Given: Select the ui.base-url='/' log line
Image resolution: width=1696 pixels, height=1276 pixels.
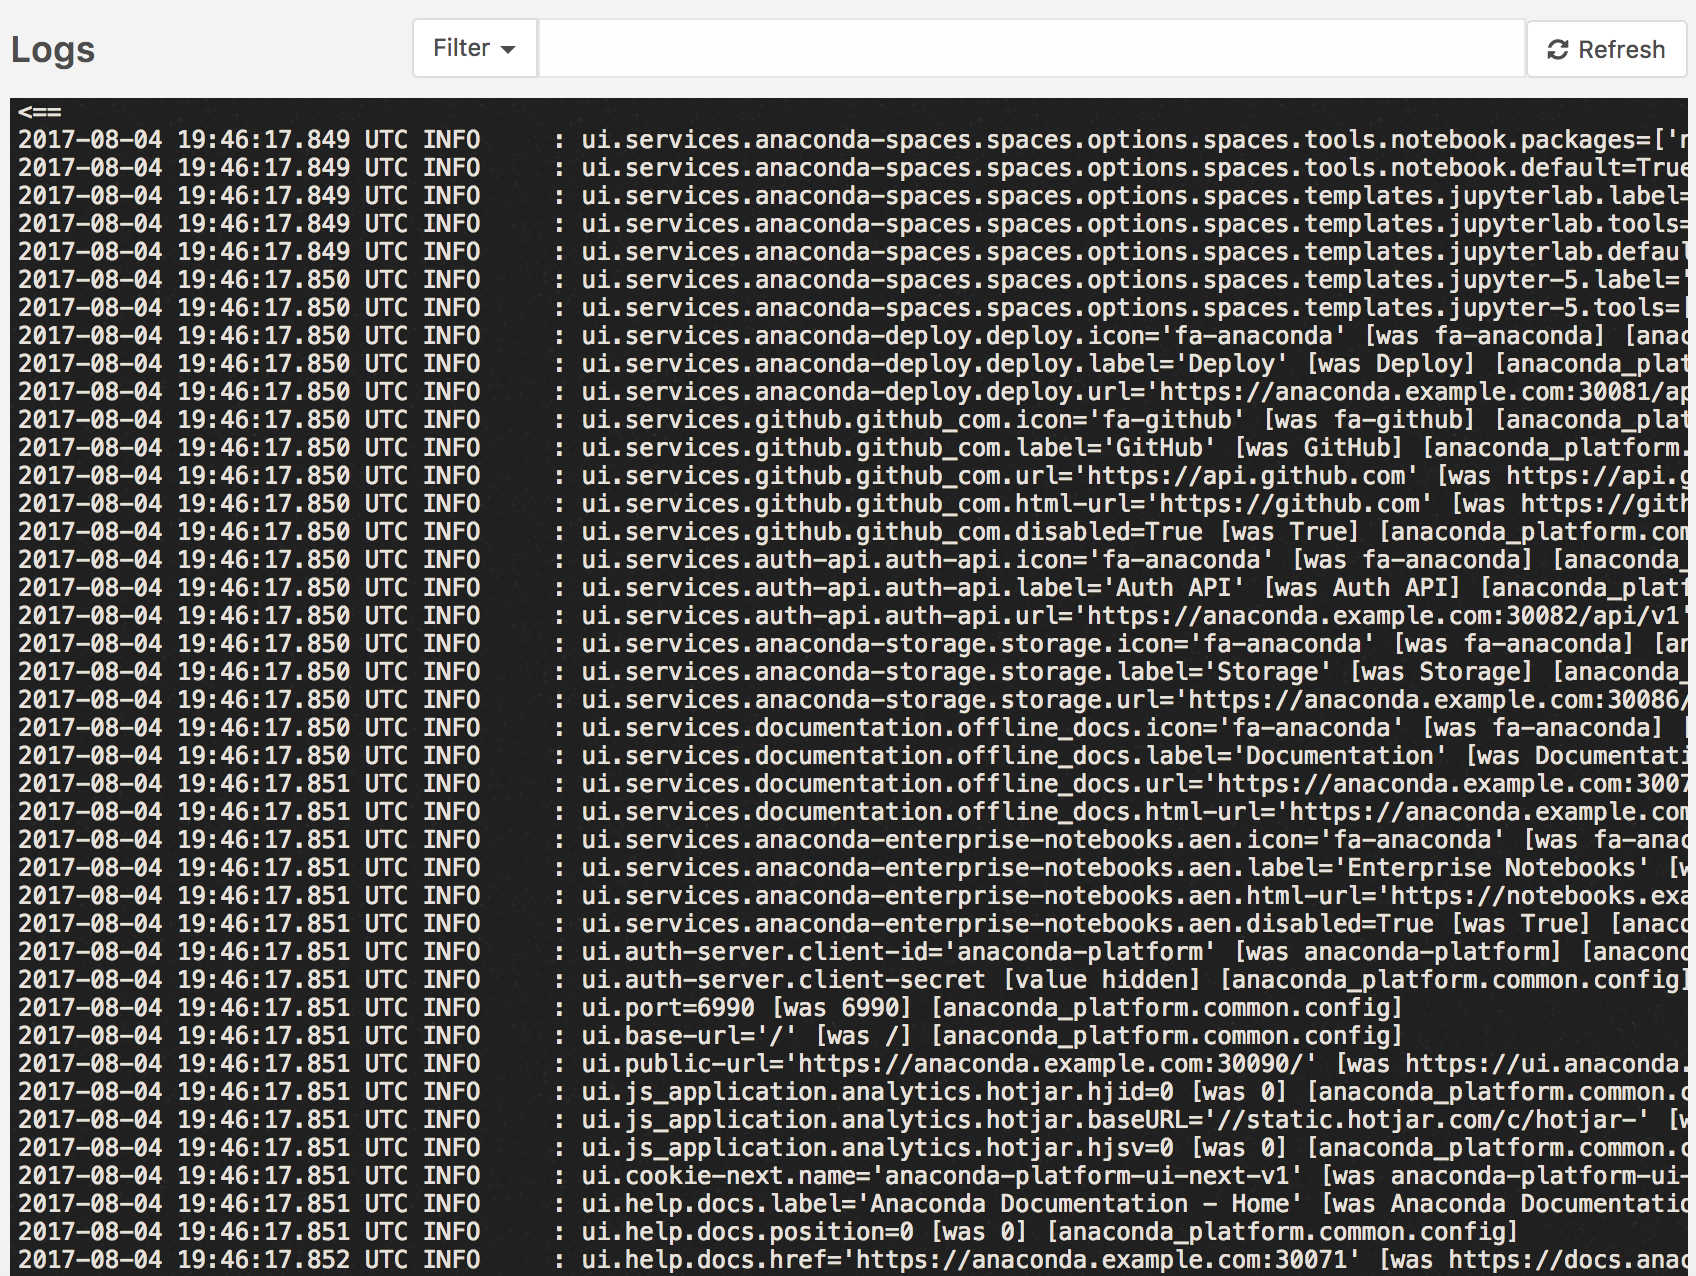Looking at the screenshot, I should (x=710, y=1036).
